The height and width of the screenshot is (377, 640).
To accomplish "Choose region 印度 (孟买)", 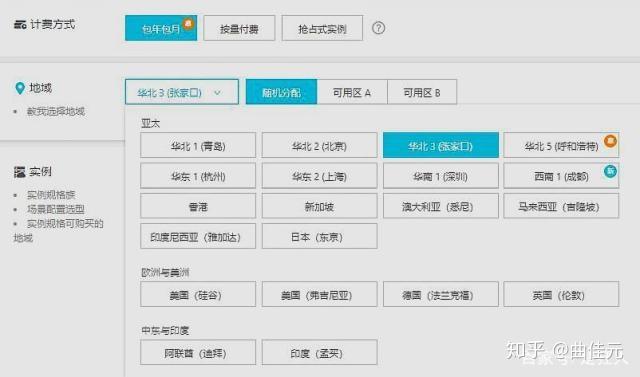I will click(x=319, y=353).
